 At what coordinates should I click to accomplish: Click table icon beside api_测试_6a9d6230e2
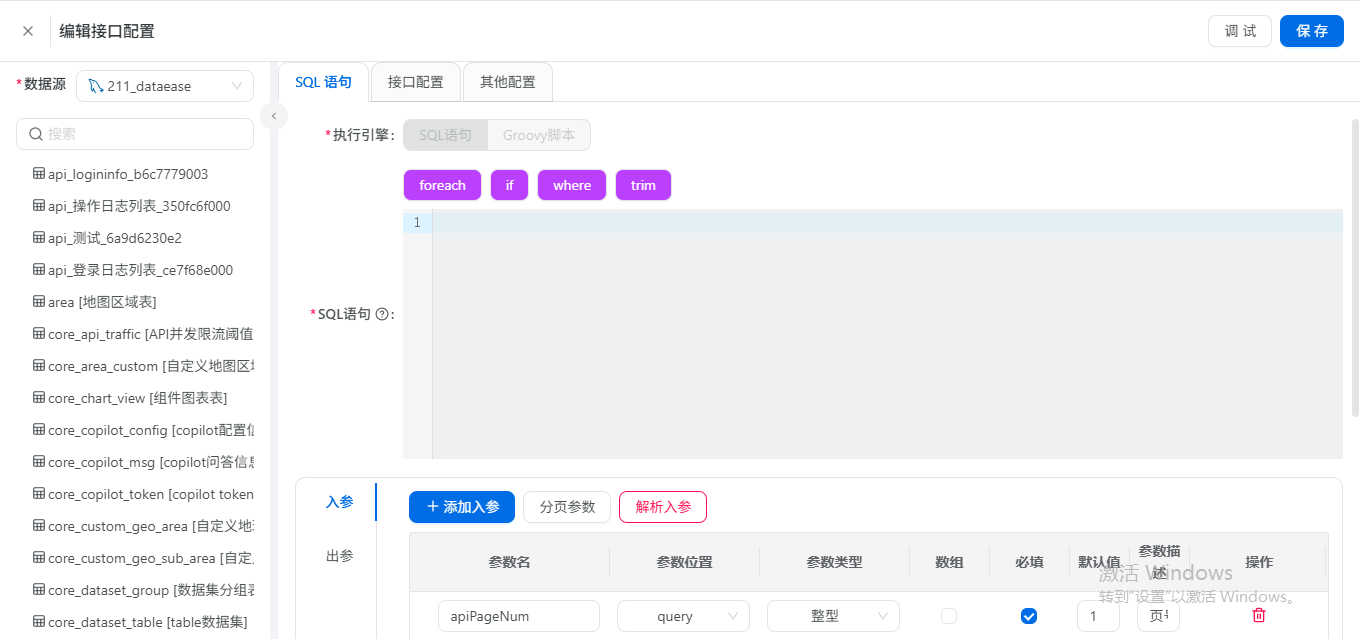(39, 238)
